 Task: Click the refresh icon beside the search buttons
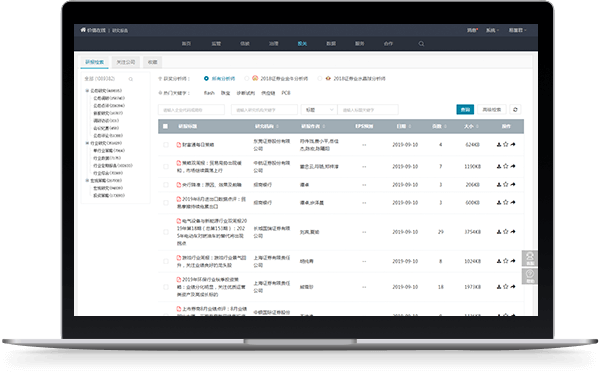click(515, 110)
